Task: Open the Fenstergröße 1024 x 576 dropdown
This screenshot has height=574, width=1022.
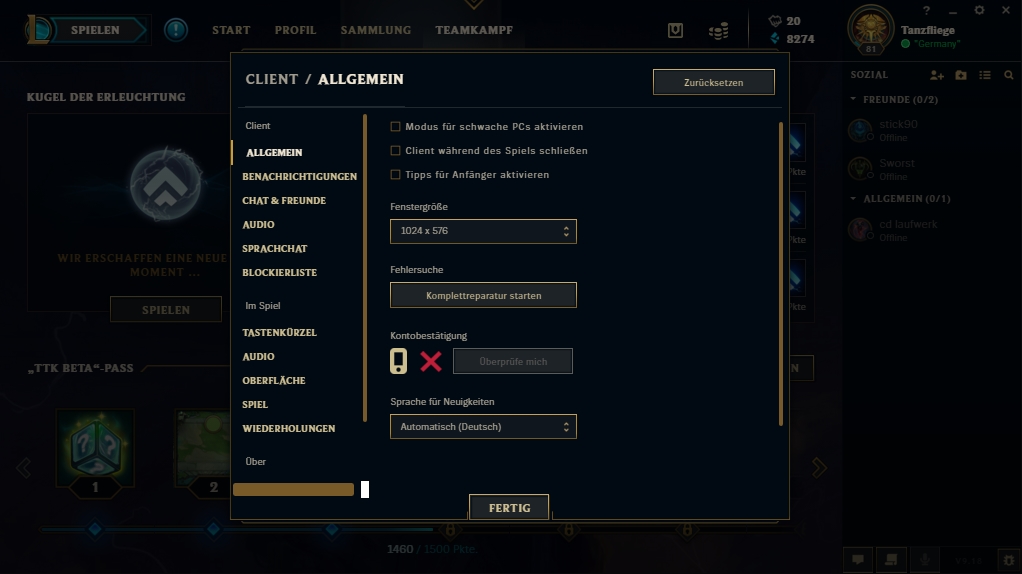Action: click(483, 231)
